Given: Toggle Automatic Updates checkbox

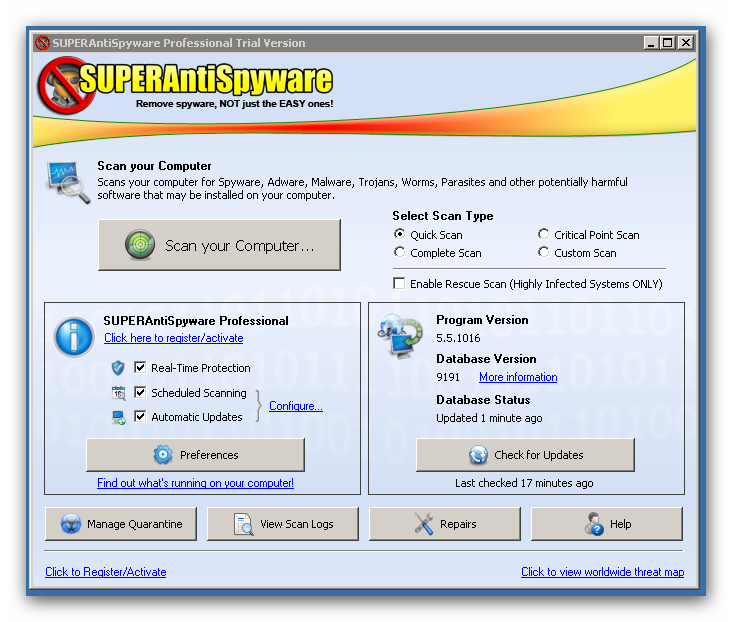Looking at the screenshot, I should pos(140,416).
